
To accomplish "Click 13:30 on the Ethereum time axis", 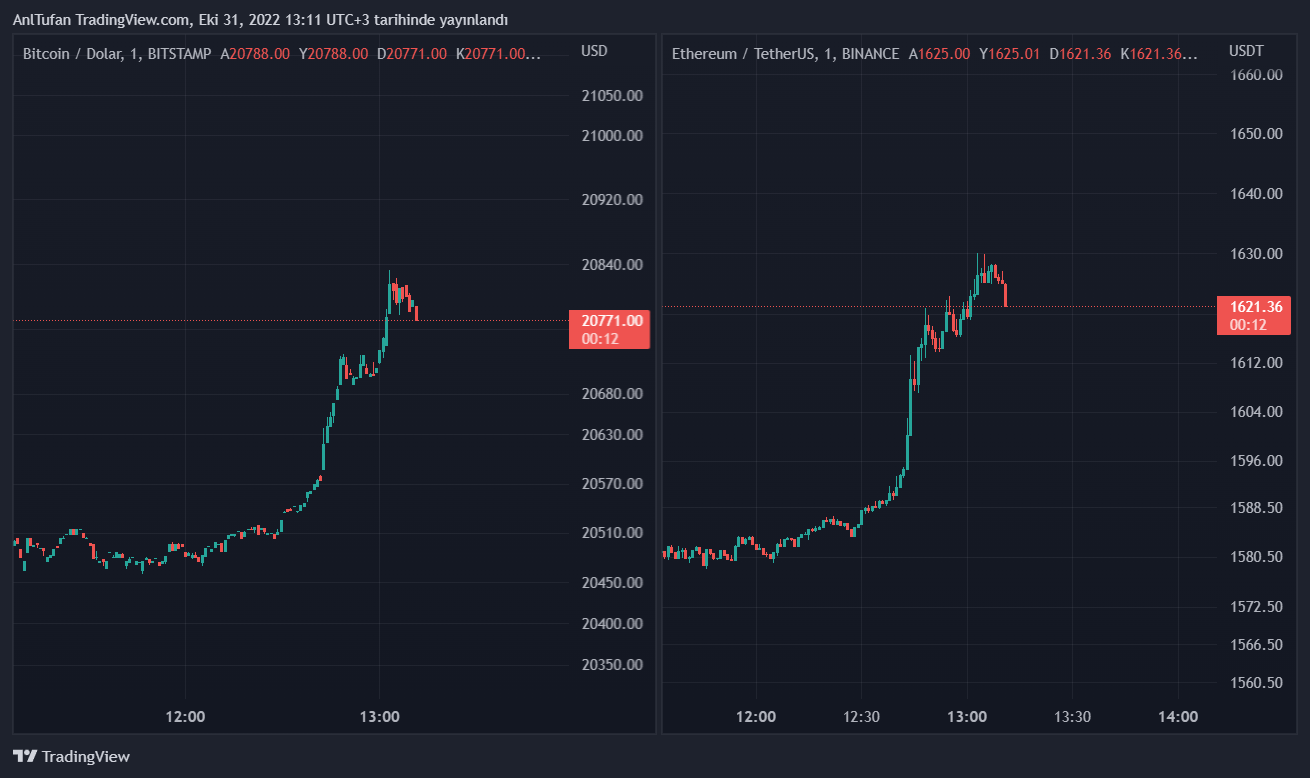I will [1072, 717].
